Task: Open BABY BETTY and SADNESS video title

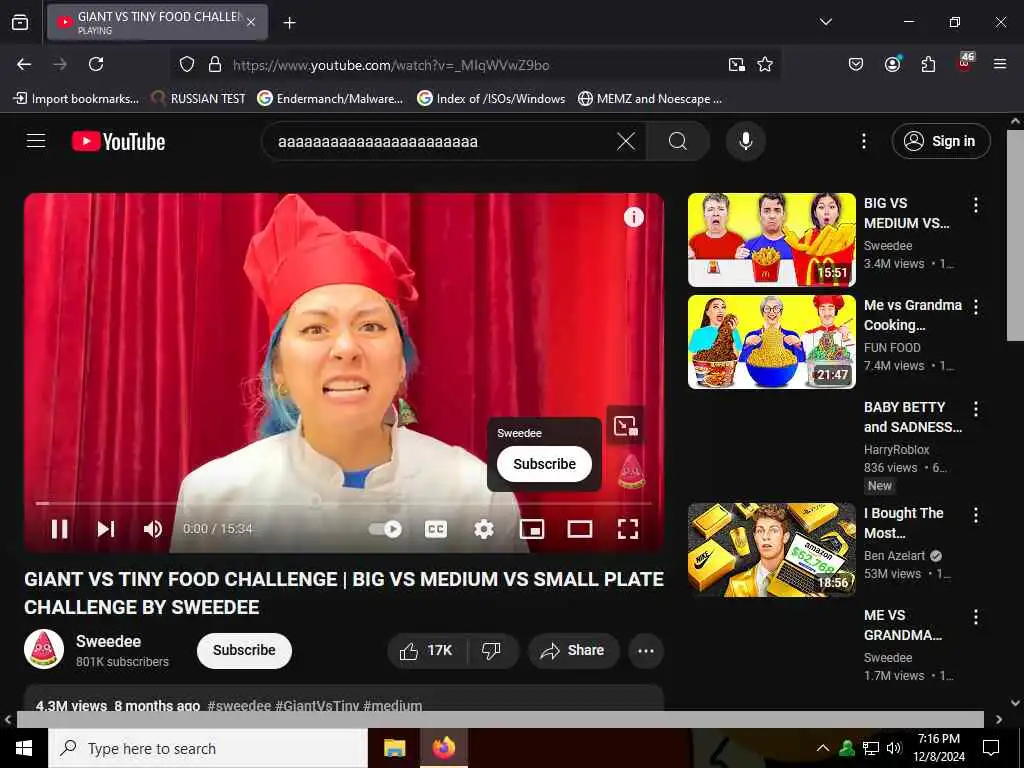Action: [912, 417]
